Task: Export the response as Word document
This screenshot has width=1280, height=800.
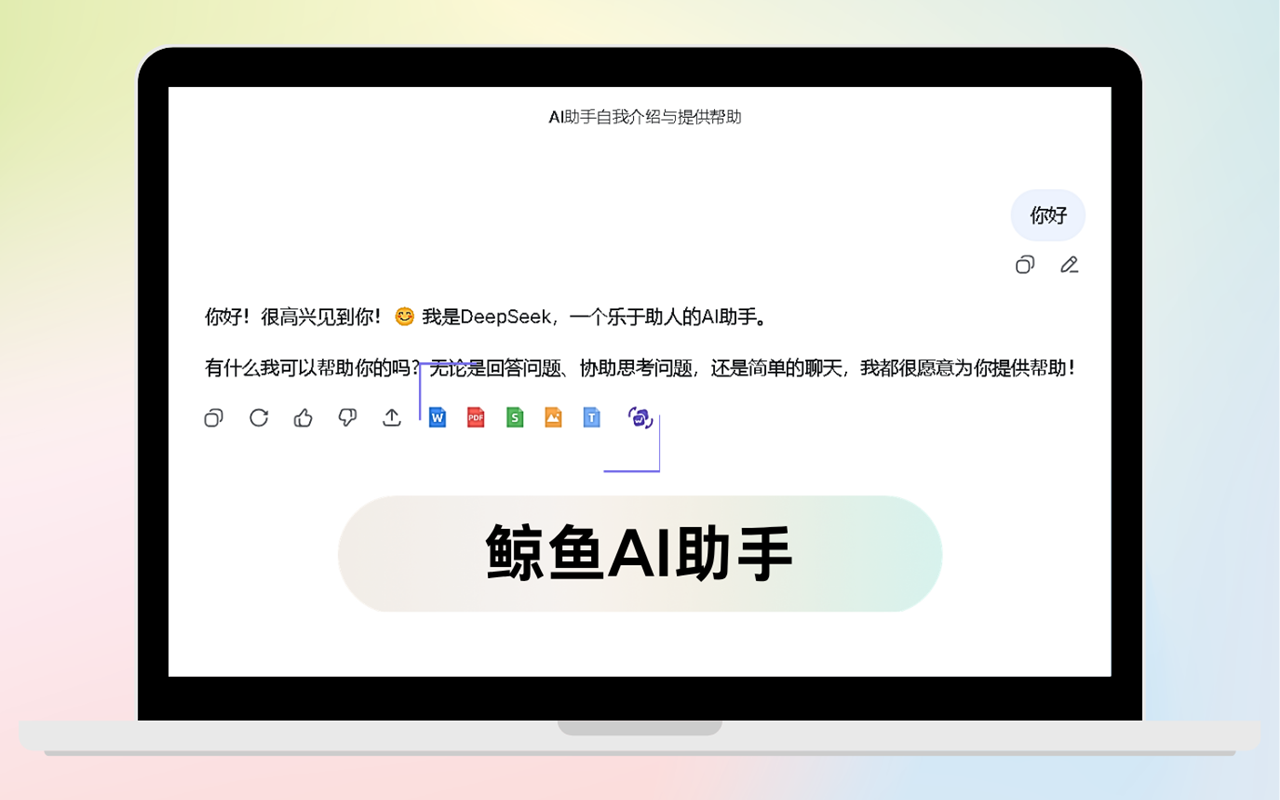Action: point(437,418)
